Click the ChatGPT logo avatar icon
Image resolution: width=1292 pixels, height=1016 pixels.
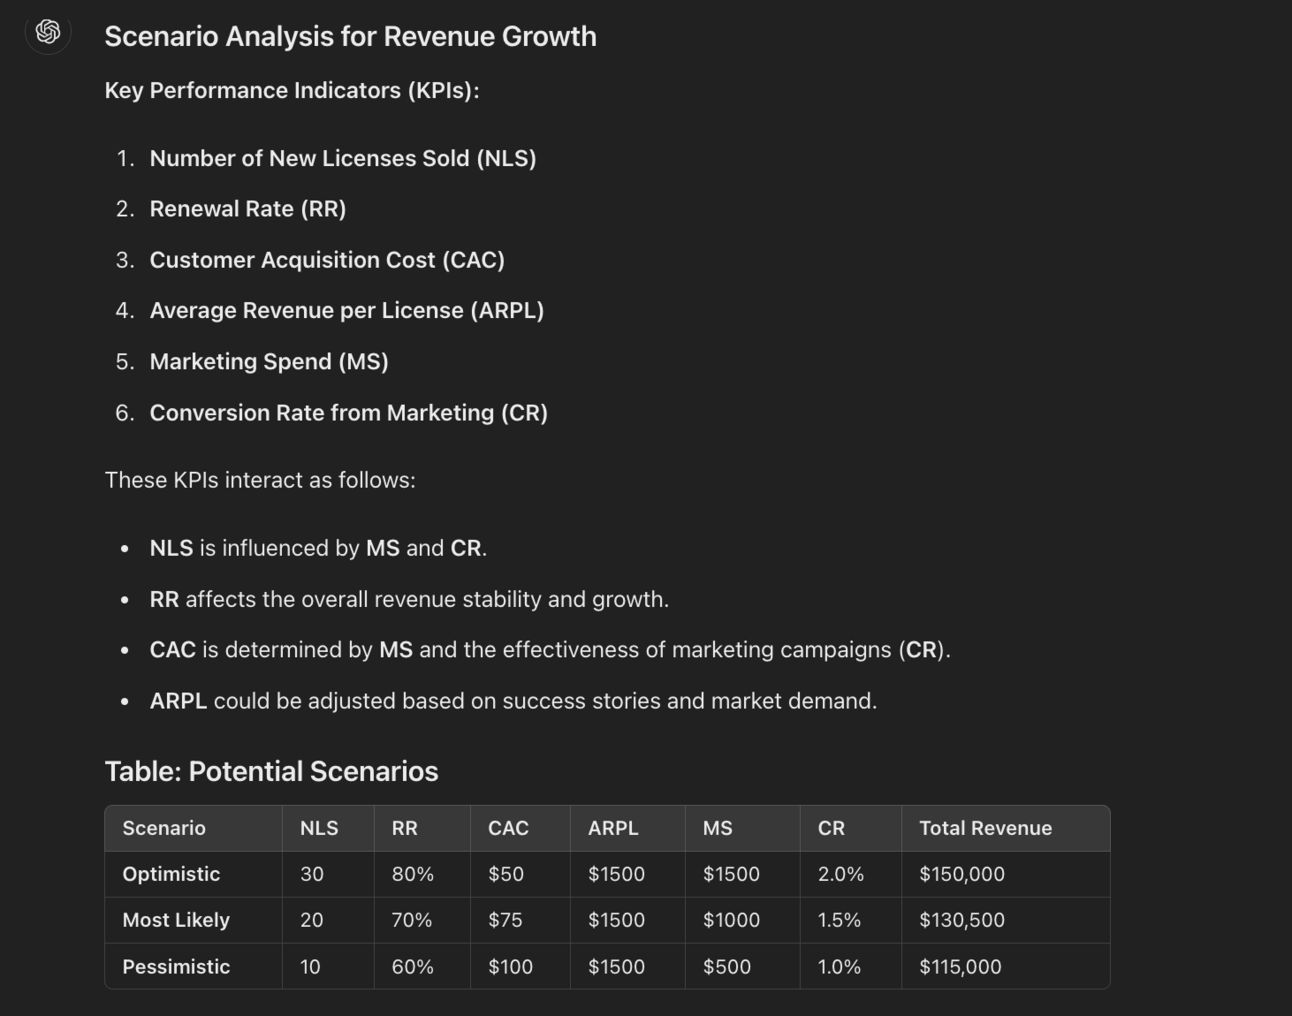tap(48, 32)
